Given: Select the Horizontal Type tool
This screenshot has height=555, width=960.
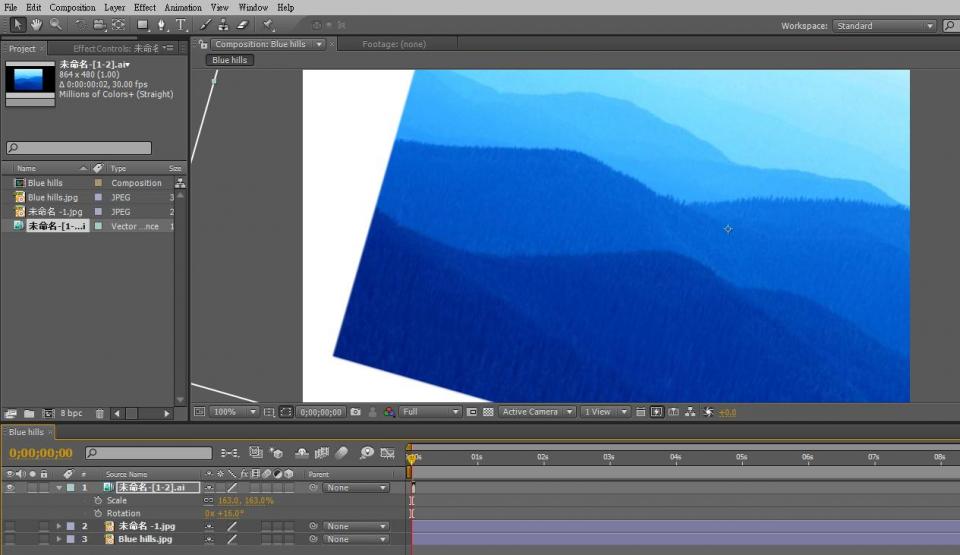Looking at the screenshot, I should pyautogui.click(x=181, y=24).
